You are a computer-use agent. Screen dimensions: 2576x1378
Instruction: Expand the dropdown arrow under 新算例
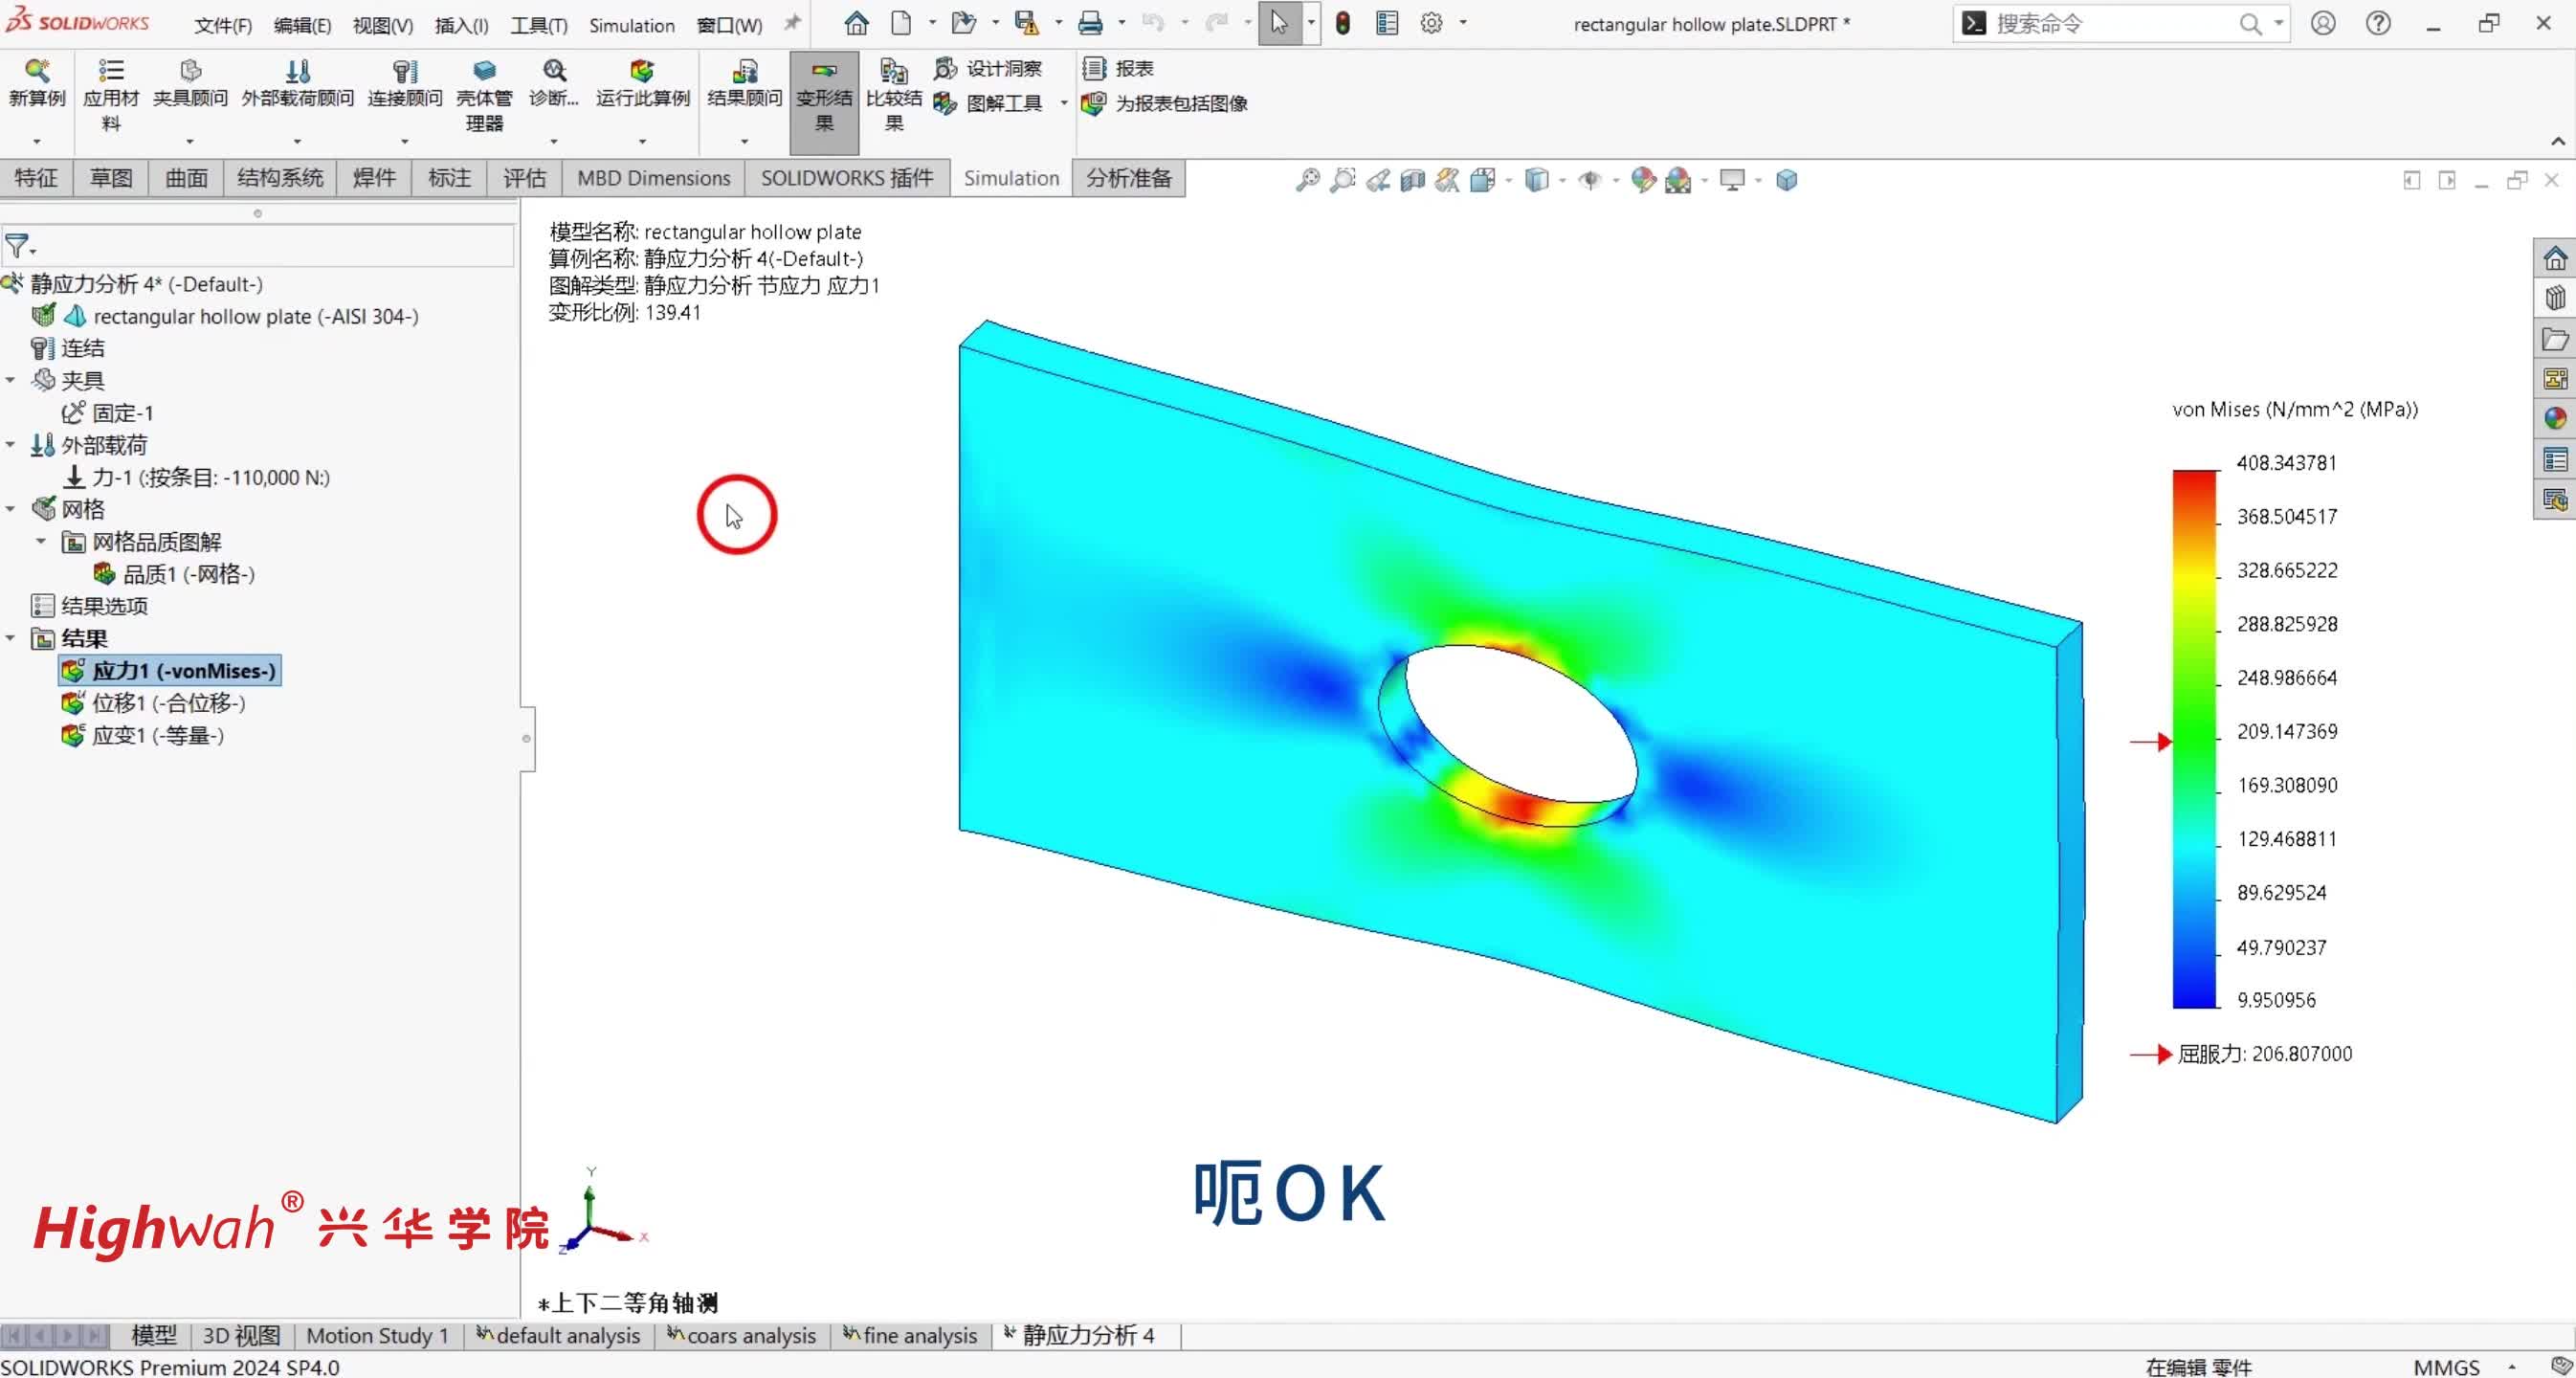point(37,142)
